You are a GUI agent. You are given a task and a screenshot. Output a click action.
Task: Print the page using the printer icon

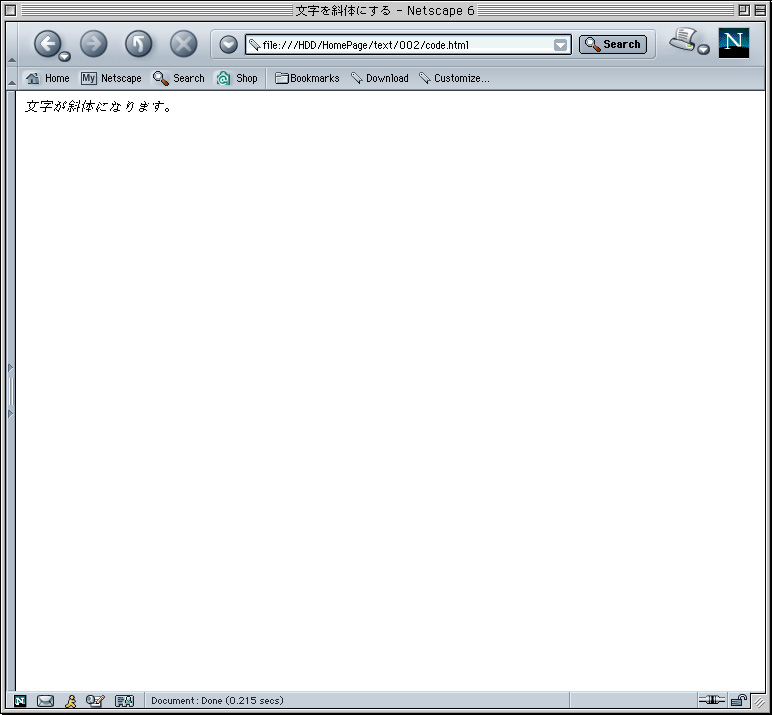(683, 39)
